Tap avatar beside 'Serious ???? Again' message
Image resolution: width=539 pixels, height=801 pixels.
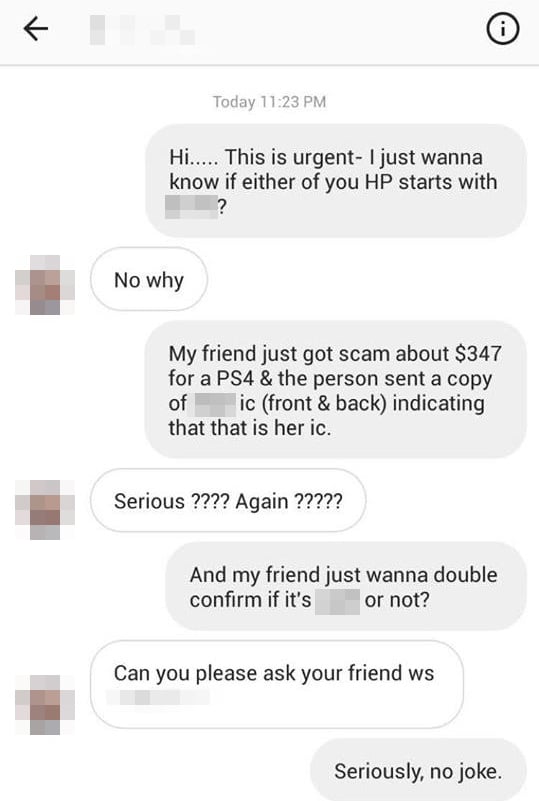coord(45,509)
